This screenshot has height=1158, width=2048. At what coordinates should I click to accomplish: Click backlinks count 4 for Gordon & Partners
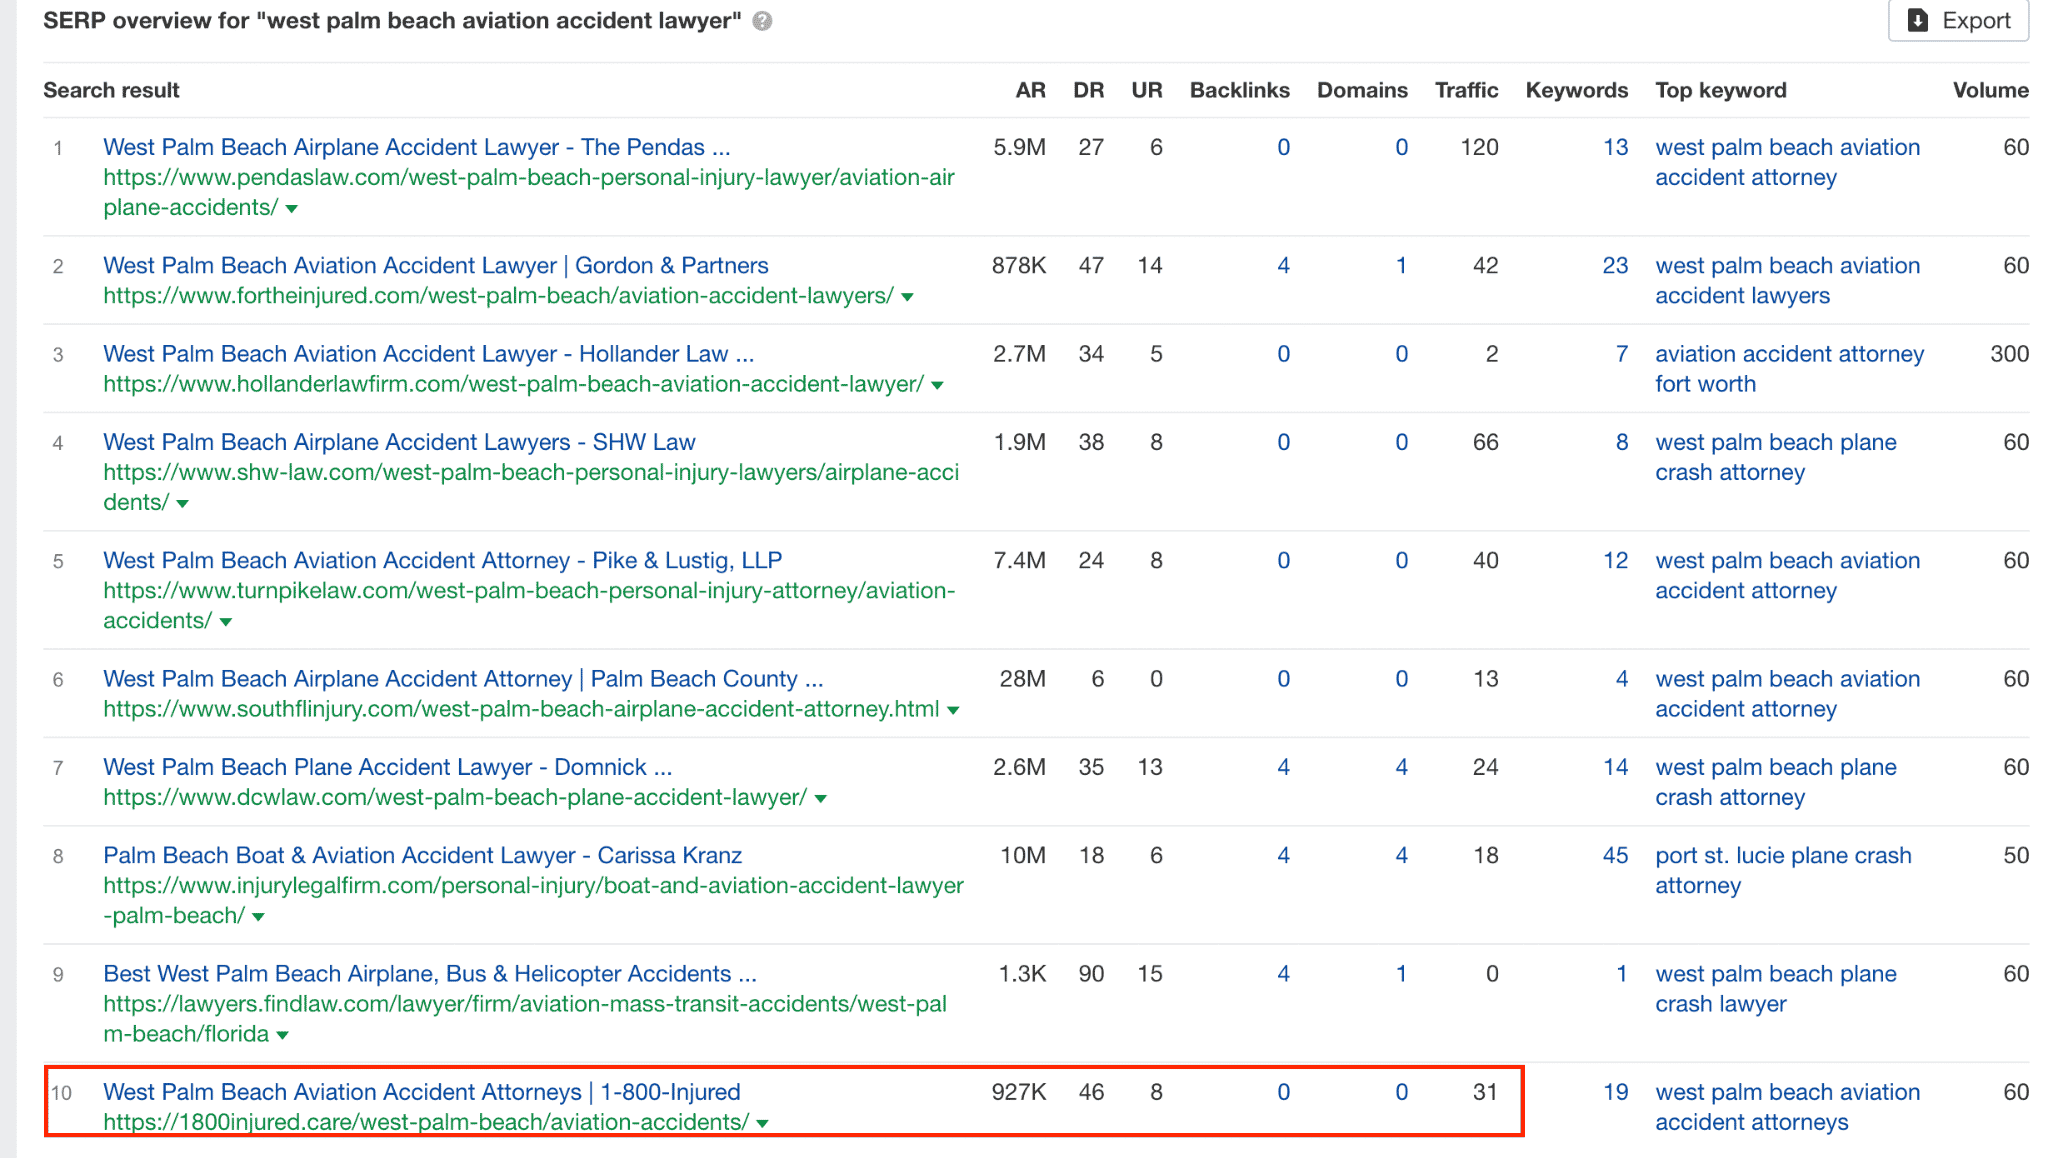pyautogui.click(x=1283, y=265)
